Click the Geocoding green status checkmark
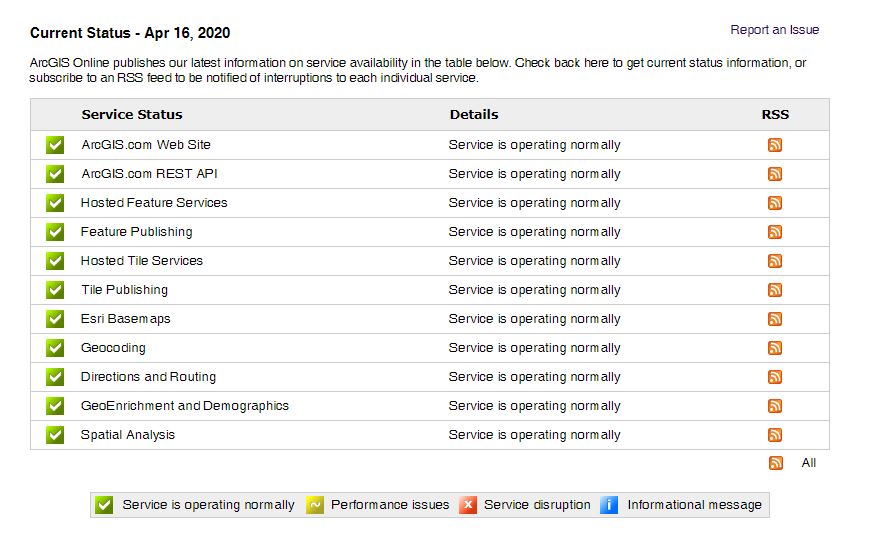The height and width of the screenshot is (534, 877). coord(55,348)
